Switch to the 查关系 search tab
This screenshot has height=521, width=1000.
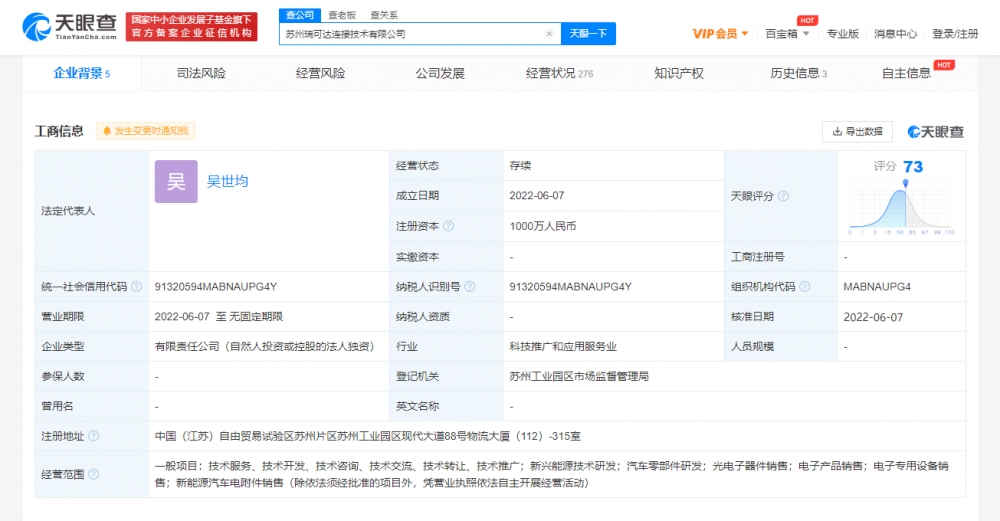tap(384, 15)
